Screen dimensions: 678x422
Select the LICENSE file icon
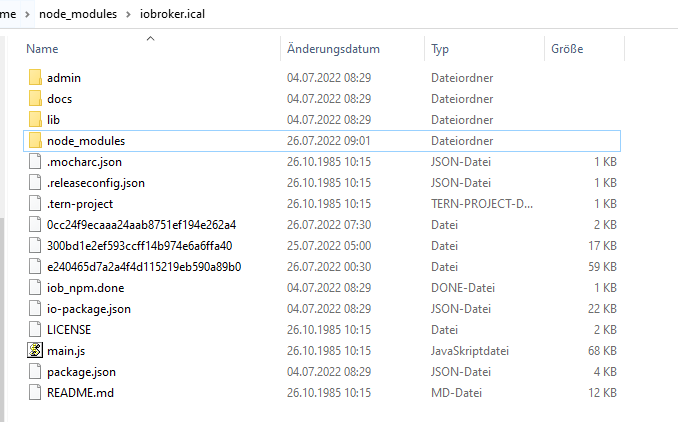pyautogui.click(x=35, y=330)
